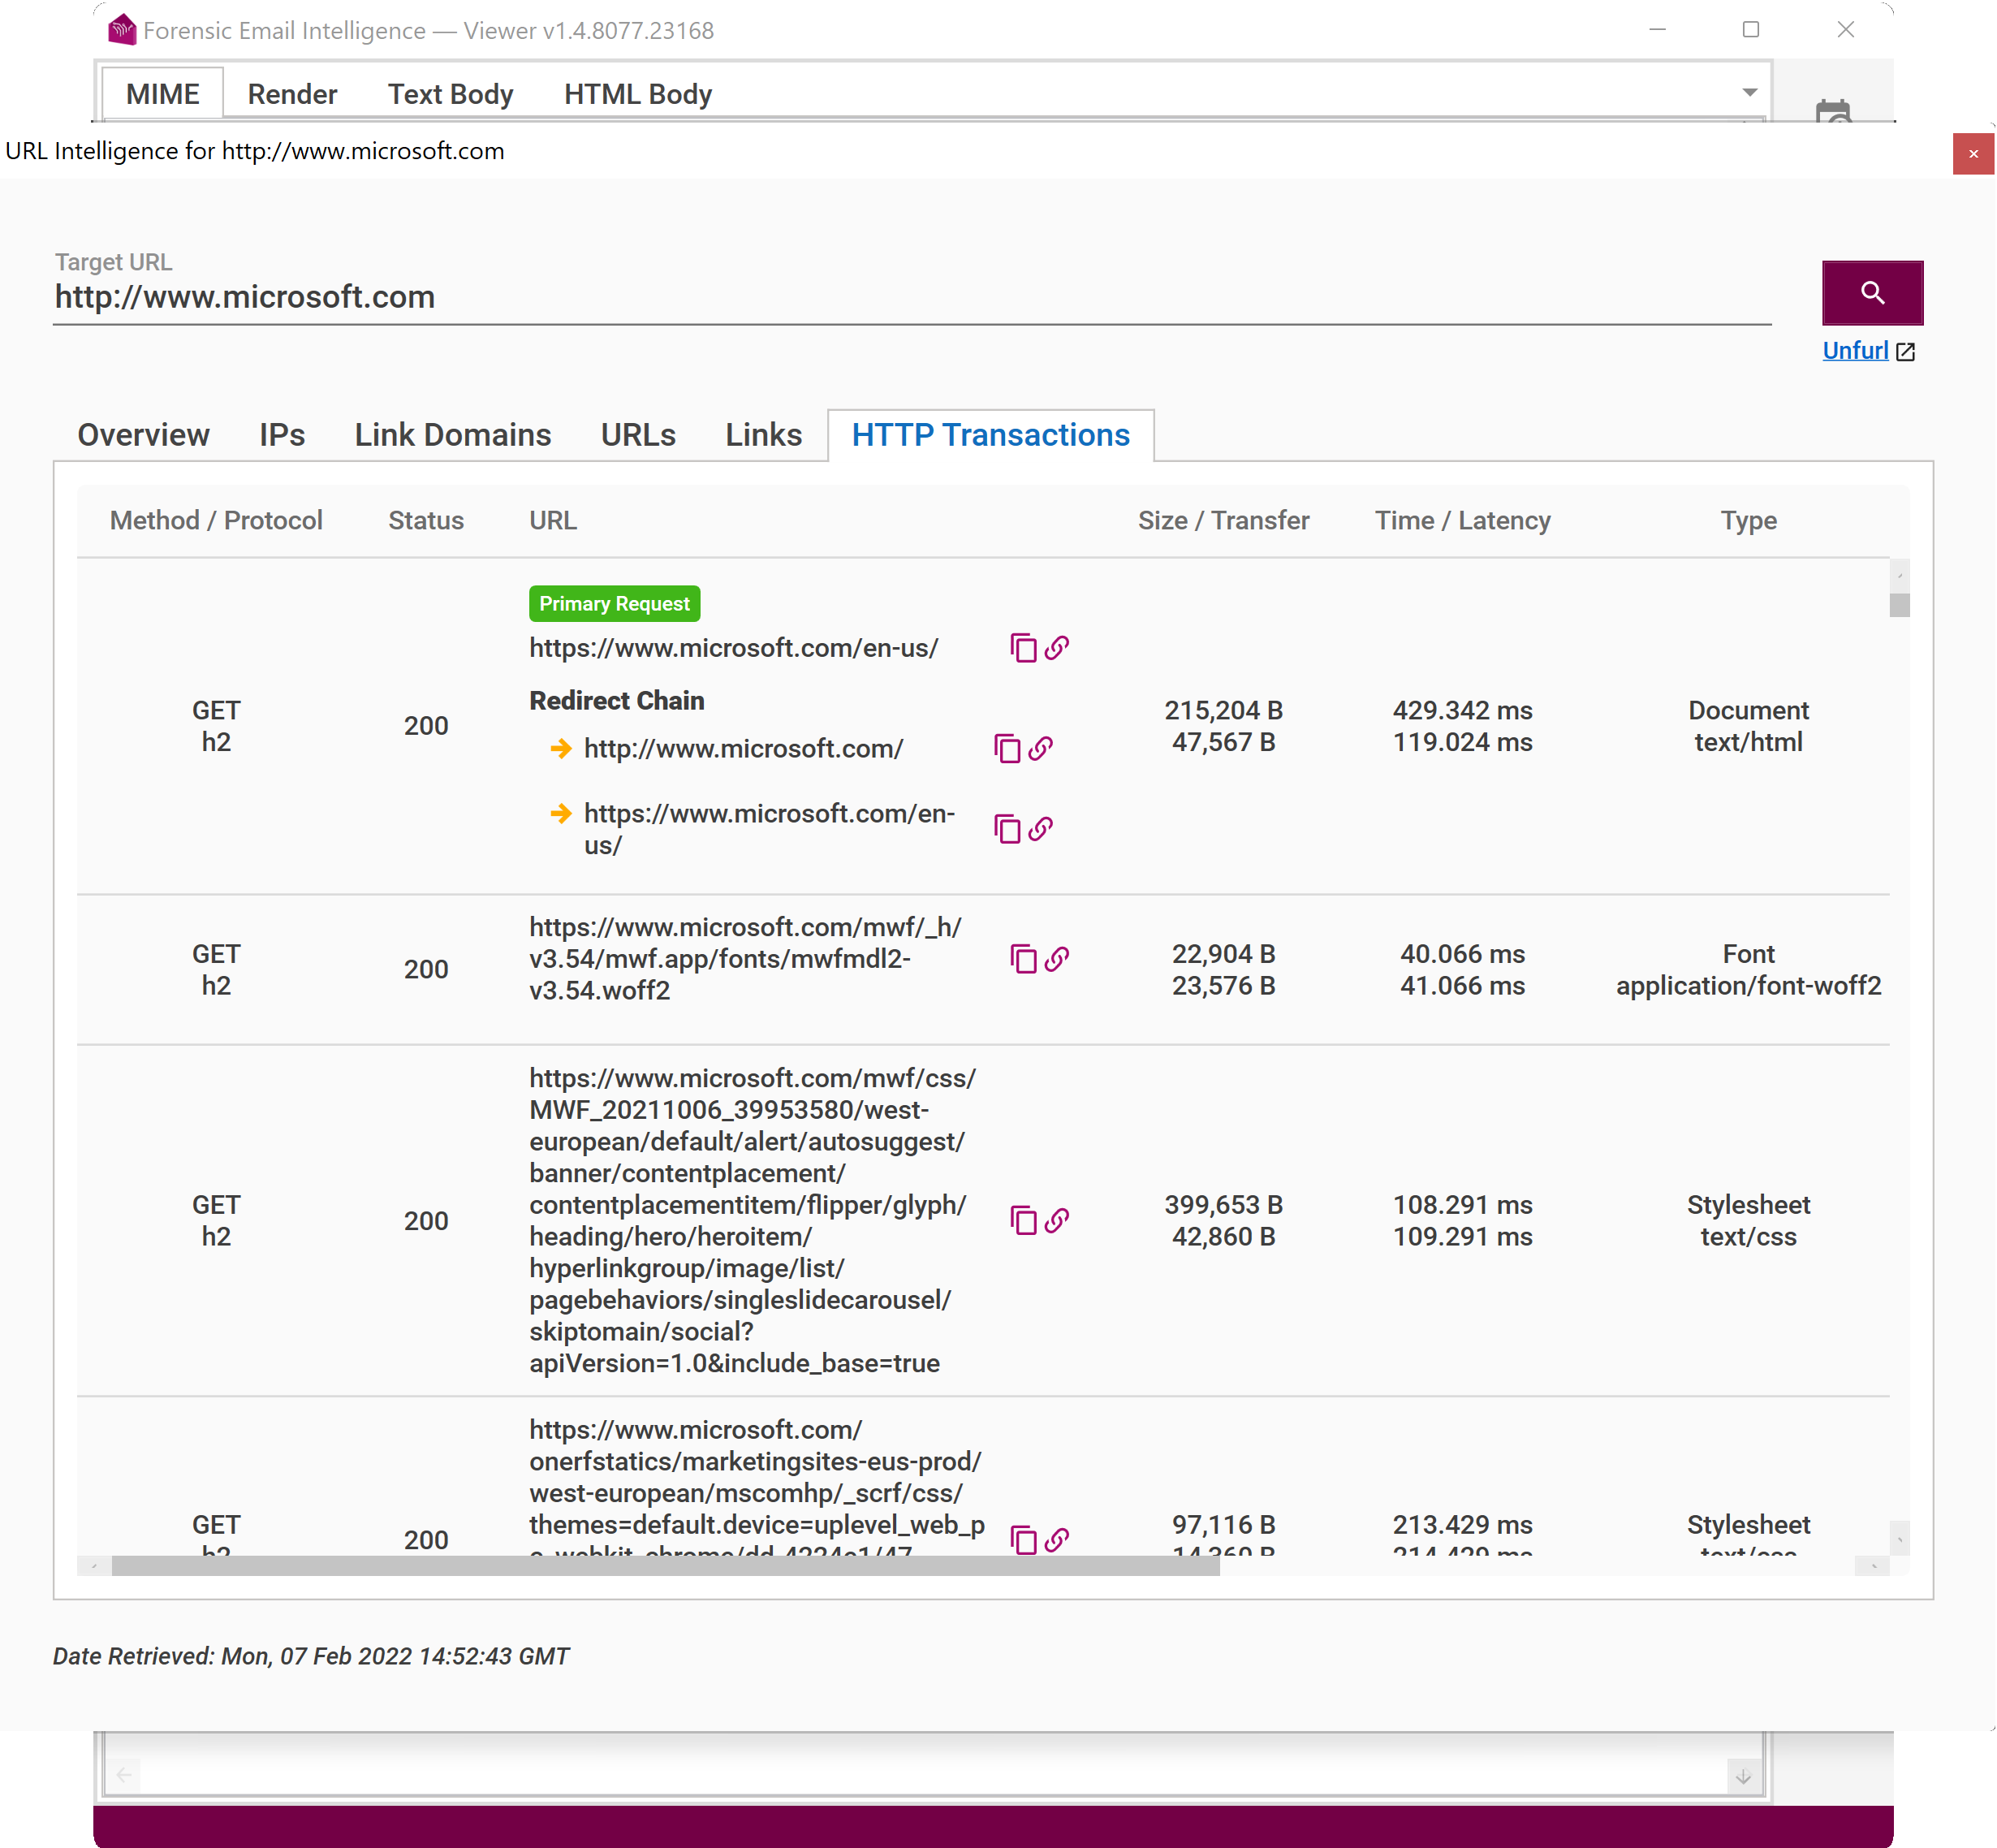Switch to the Link Domains tab
Image resolution: width=1997 pixels, height=1848 pixels.
452,435
